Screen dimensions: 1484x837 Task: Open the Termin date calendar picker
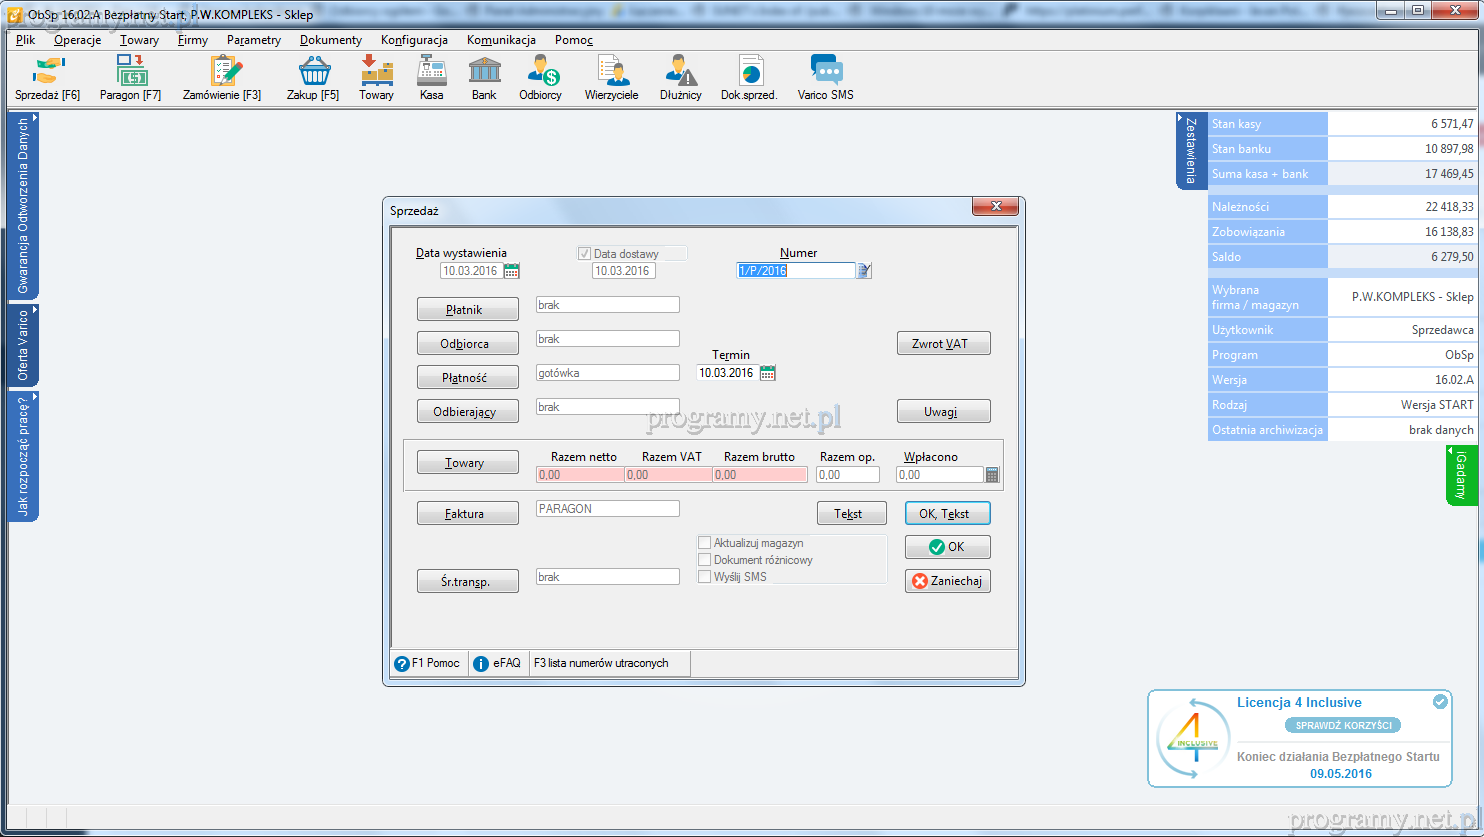(x=767, y=373)
